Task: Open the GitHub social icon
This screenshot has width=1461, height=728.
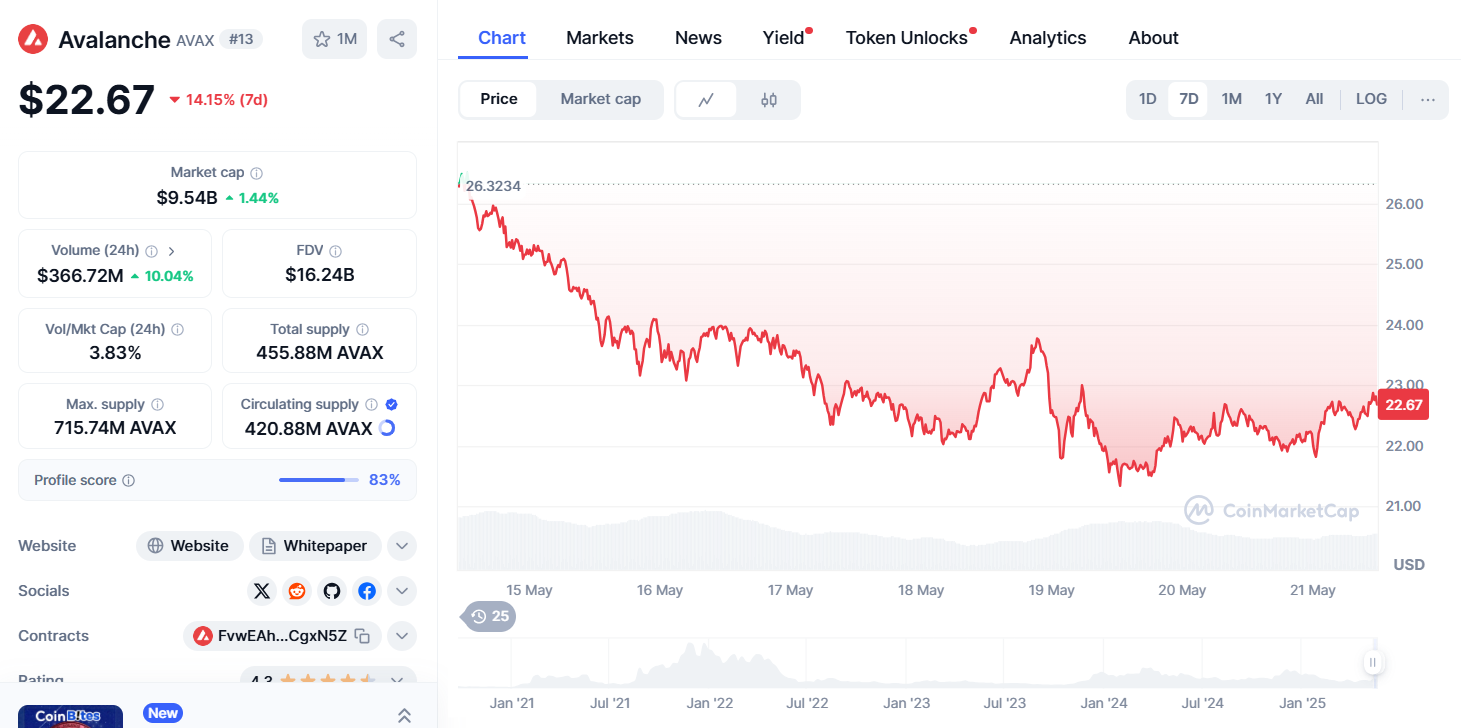Action: pyautogui.click(x=332, y=591)
